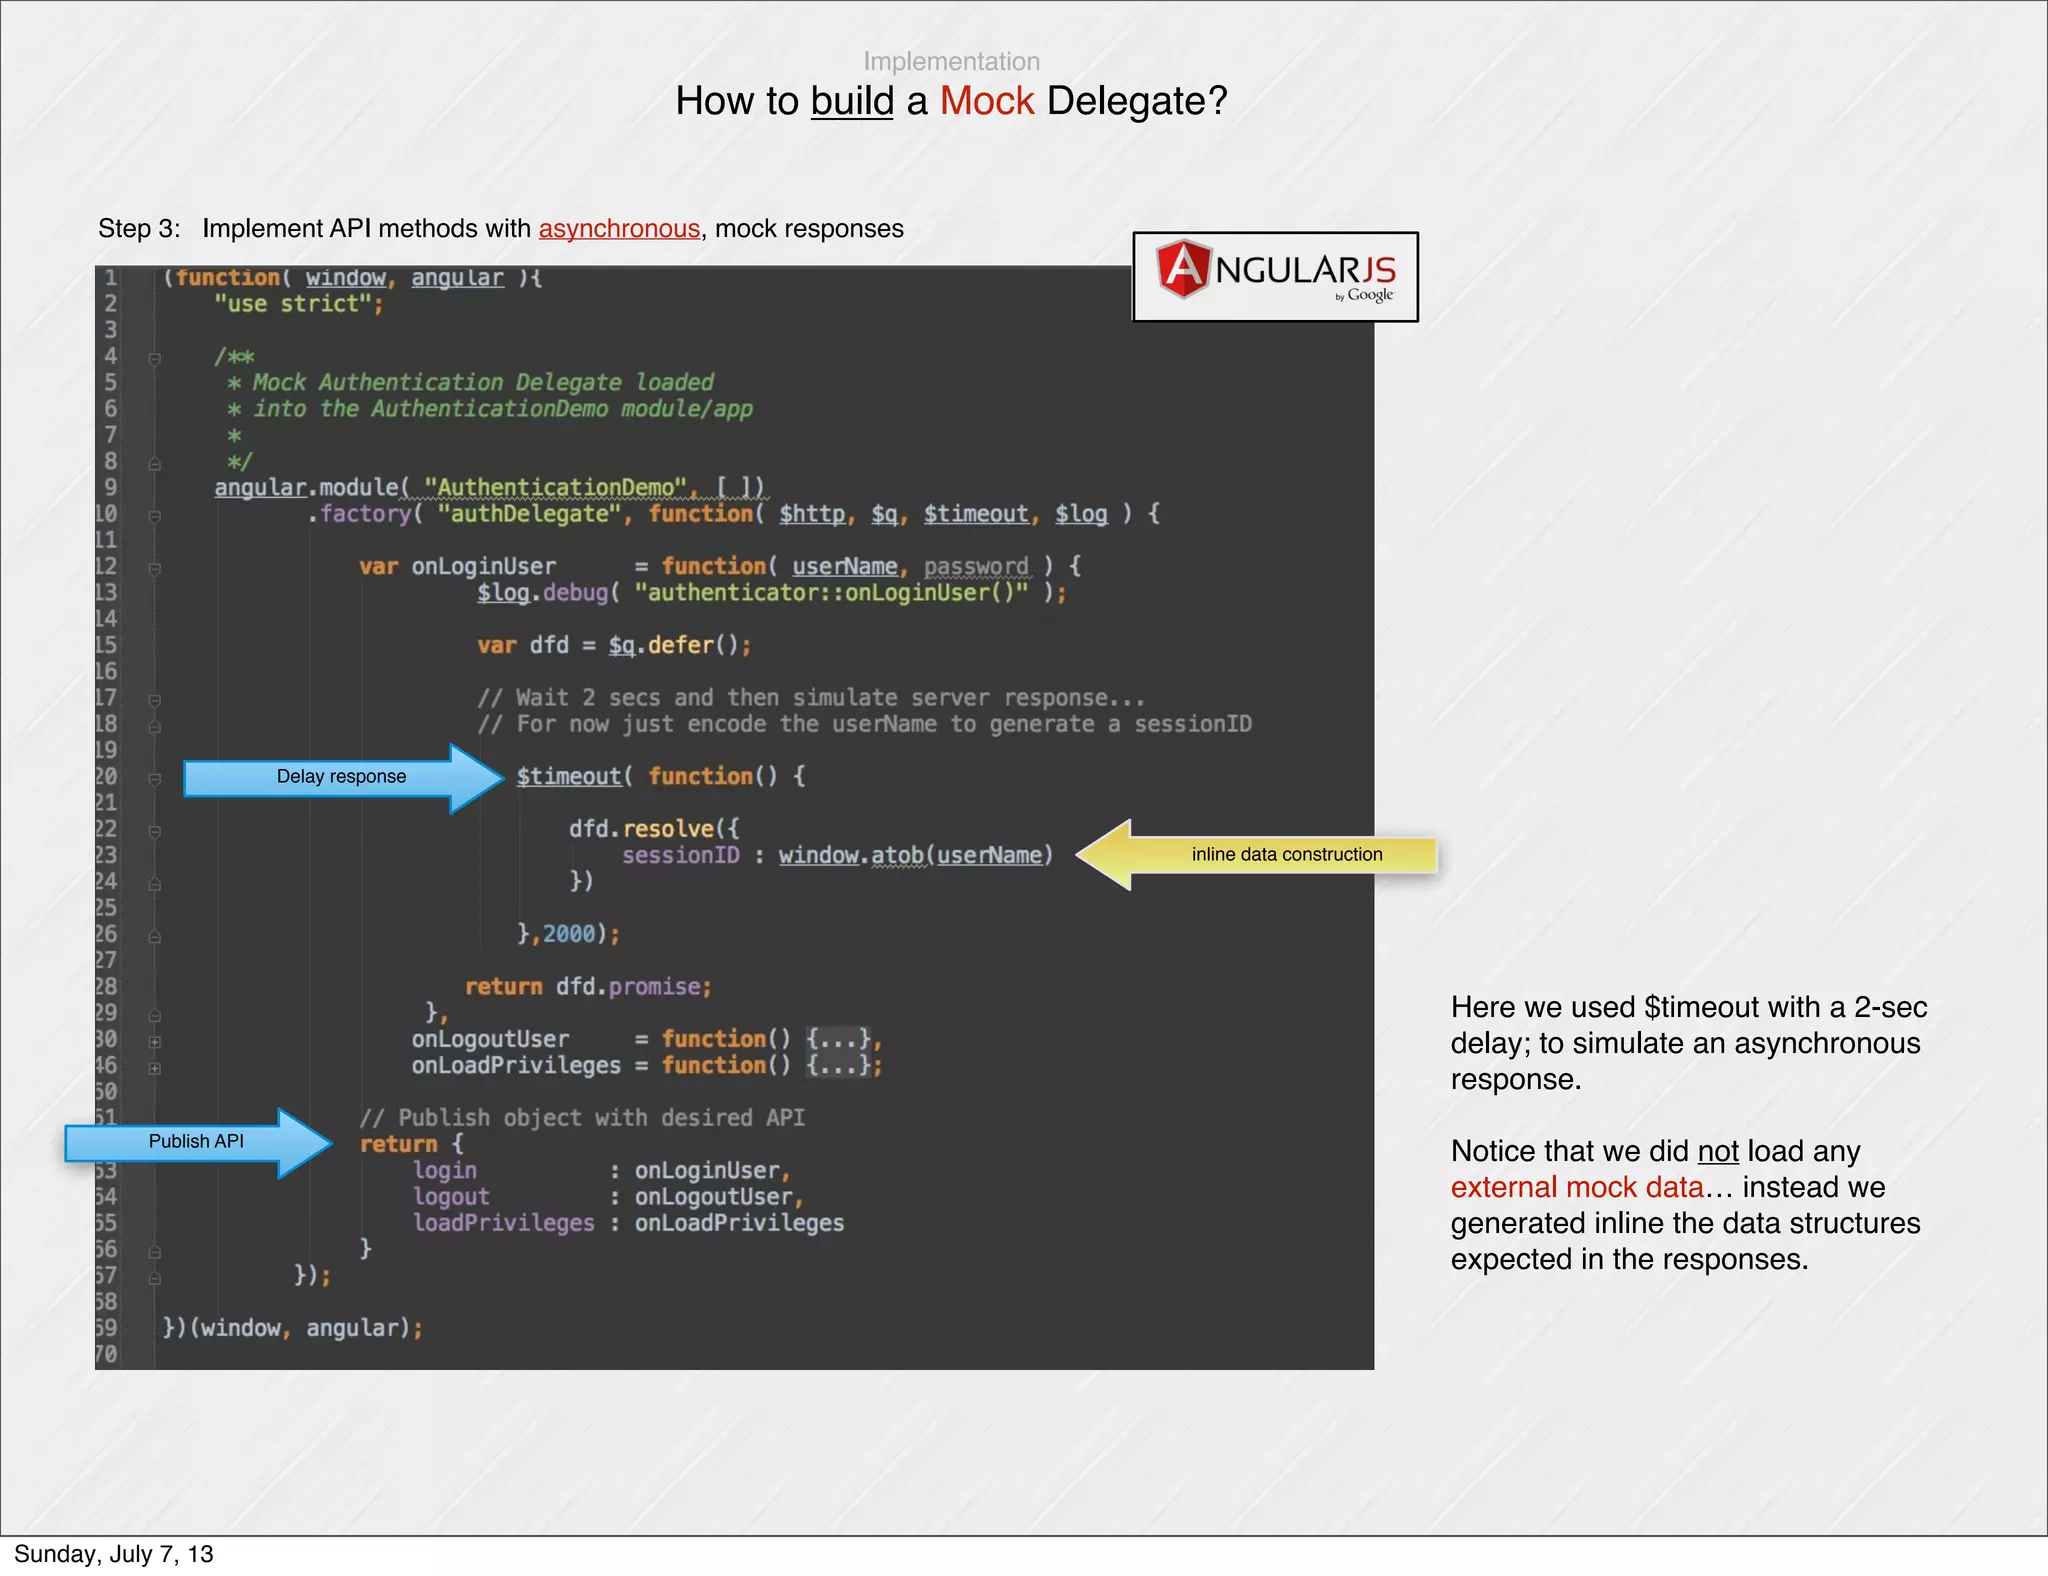Click the loadPrivileges key in returned object
The height and width of the screenshot is (1576, 2048).
[x=503, y=1223]
